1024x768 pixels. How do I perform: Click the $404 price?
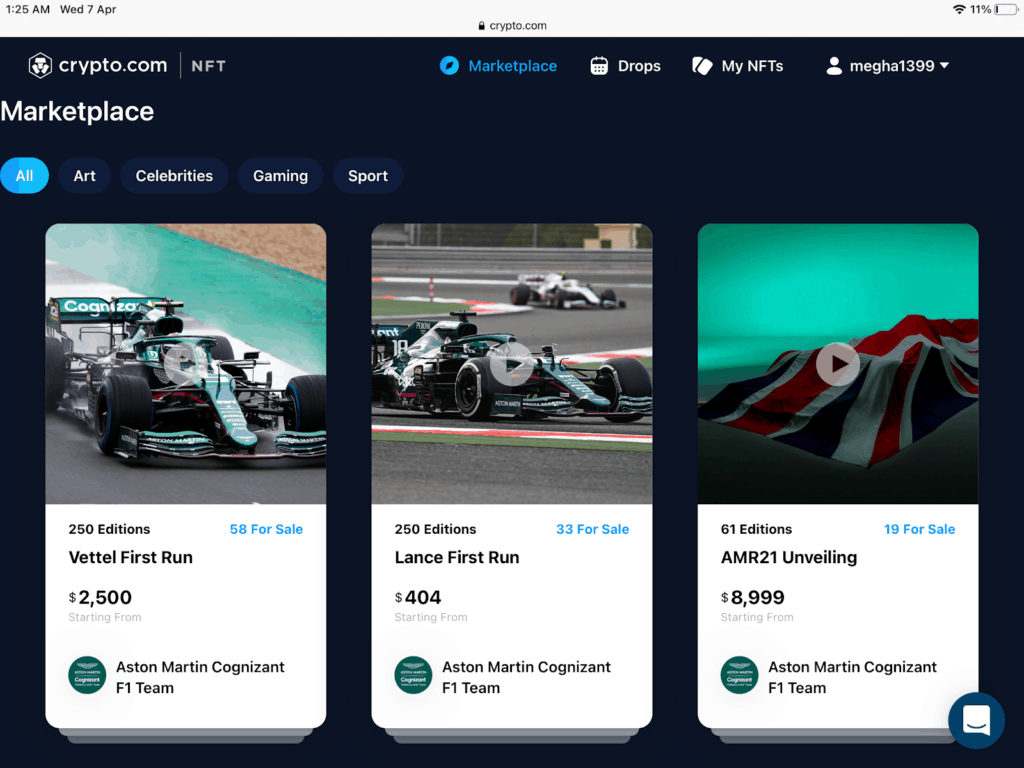[x=417, y=597]
